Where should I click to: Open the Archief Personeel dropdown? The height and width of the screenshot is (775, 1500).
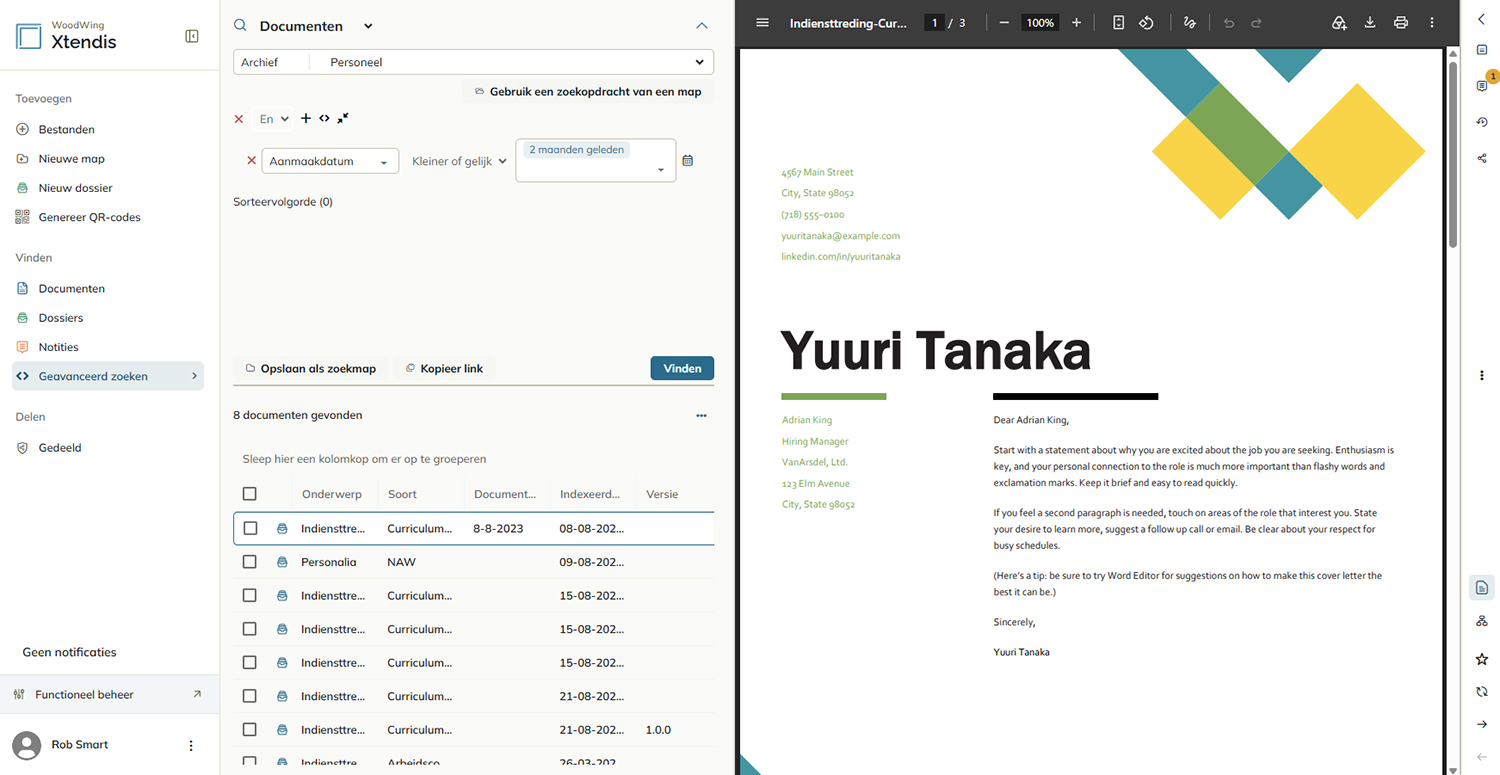[473, 62]
